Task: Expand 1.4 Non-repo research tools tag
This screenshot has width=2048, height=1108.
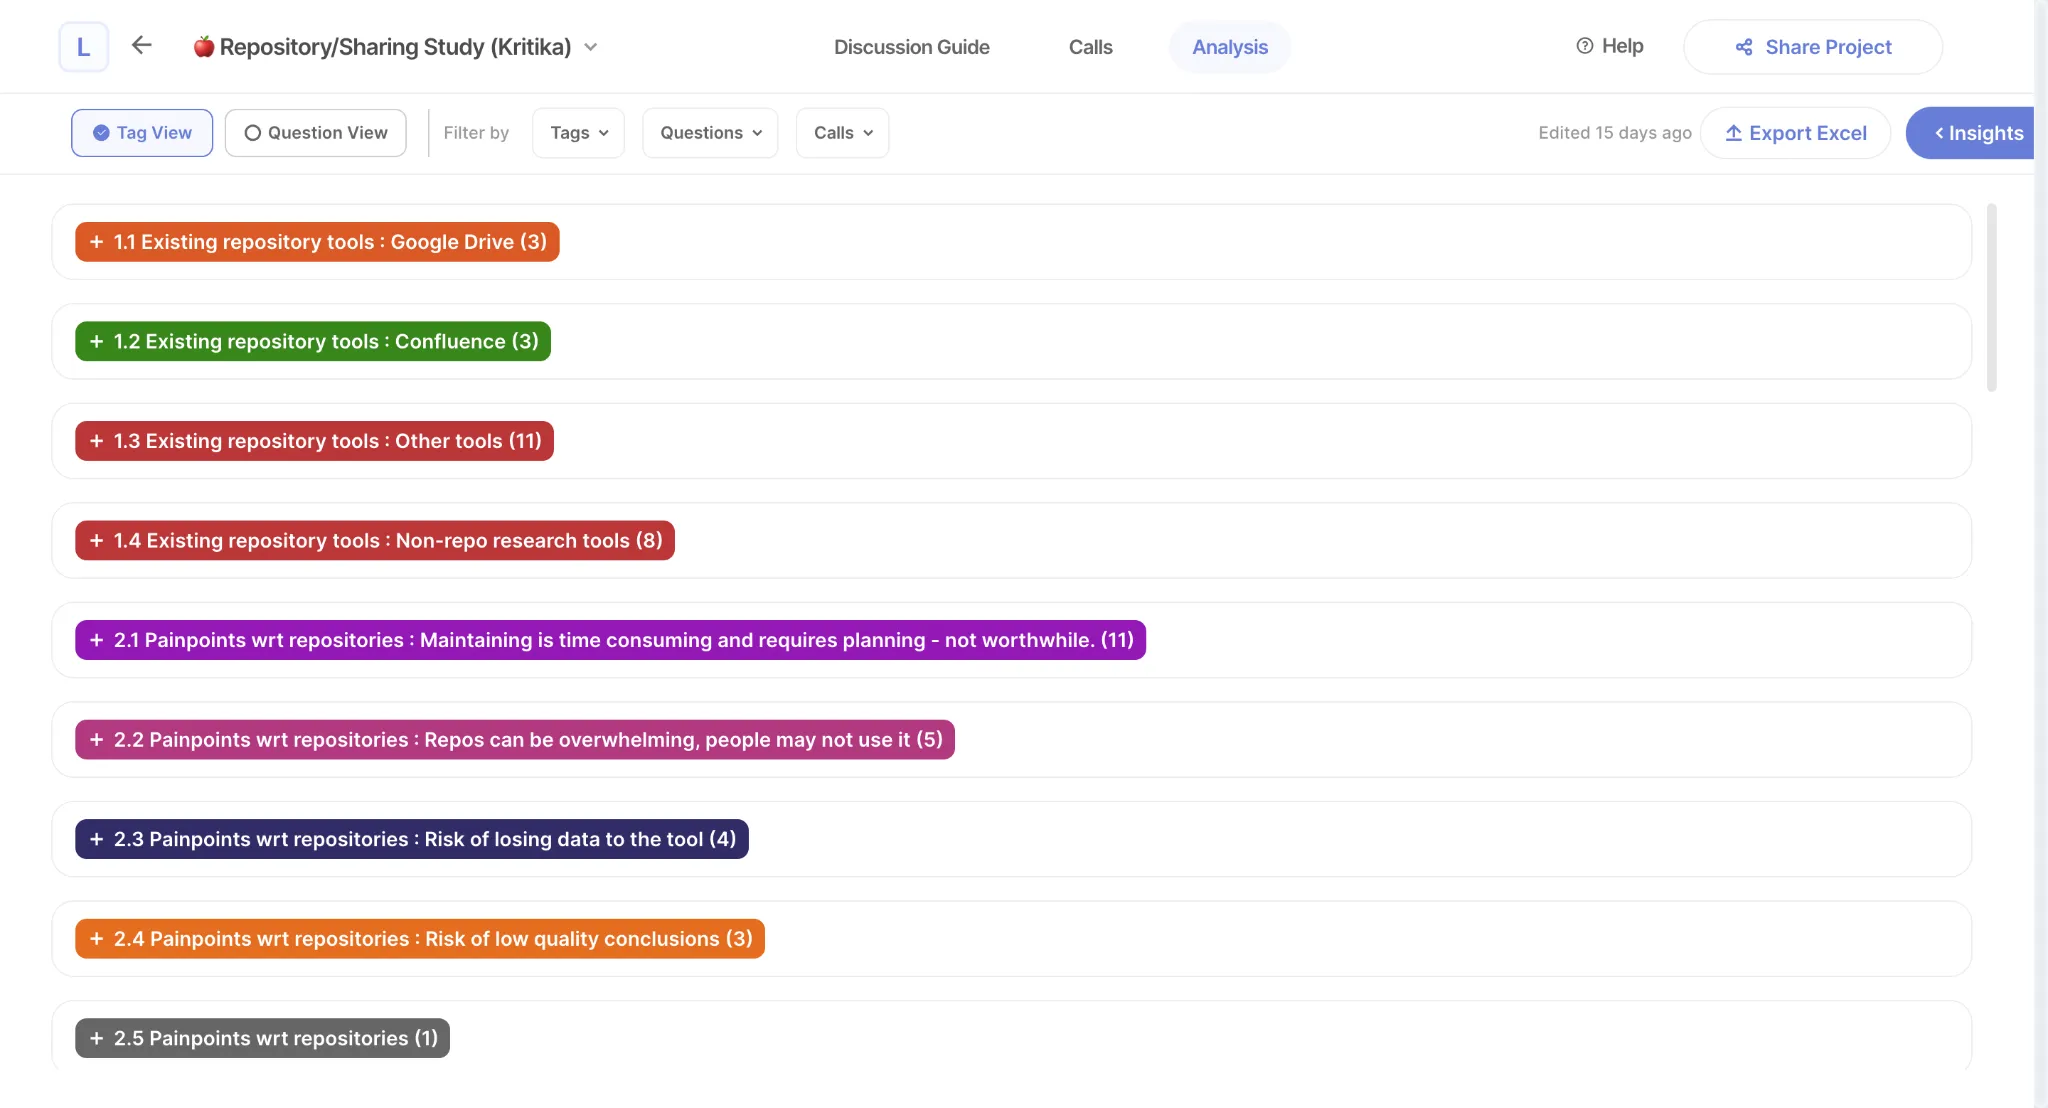Action: [x=375, y=540]
